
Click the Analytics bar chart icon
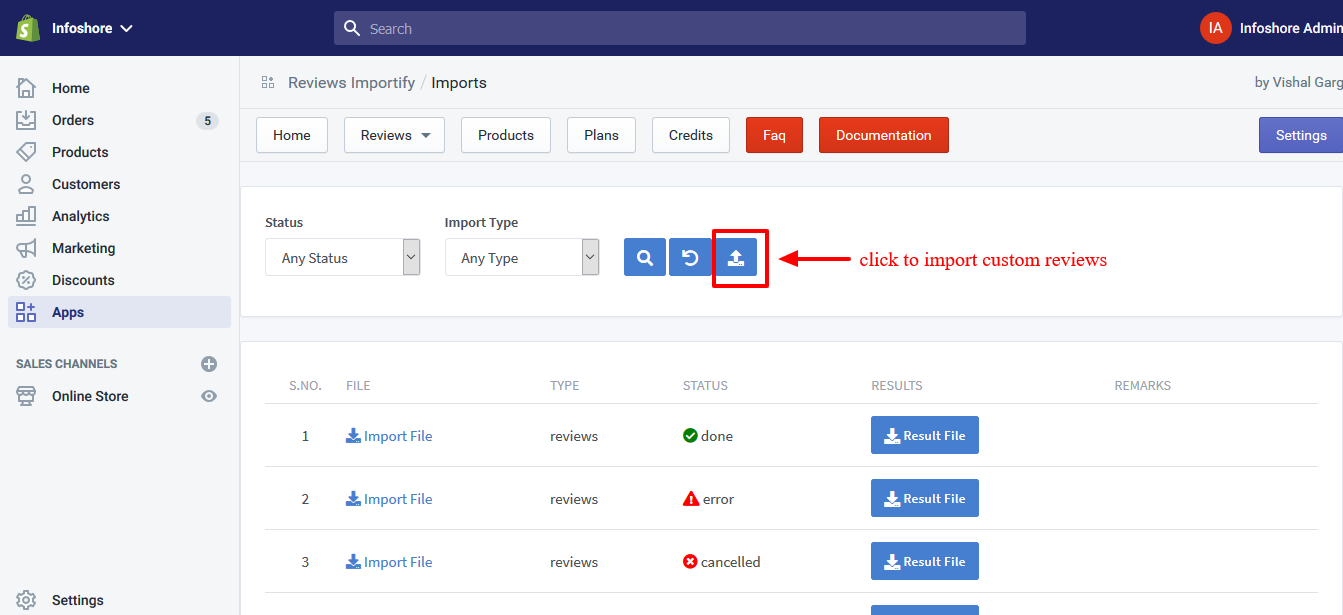coord(26,216)
